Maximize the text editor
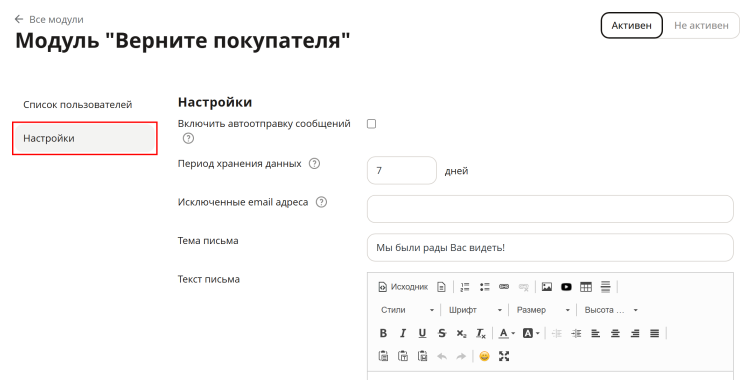740x380 pixels. [504, 356]
